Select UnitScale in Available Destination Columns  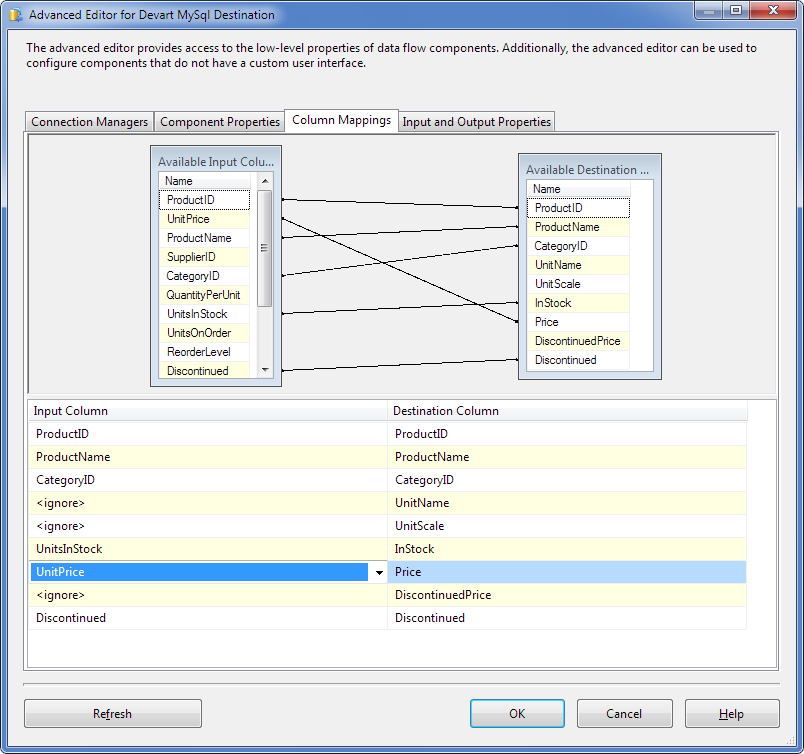tap(578, 284)
